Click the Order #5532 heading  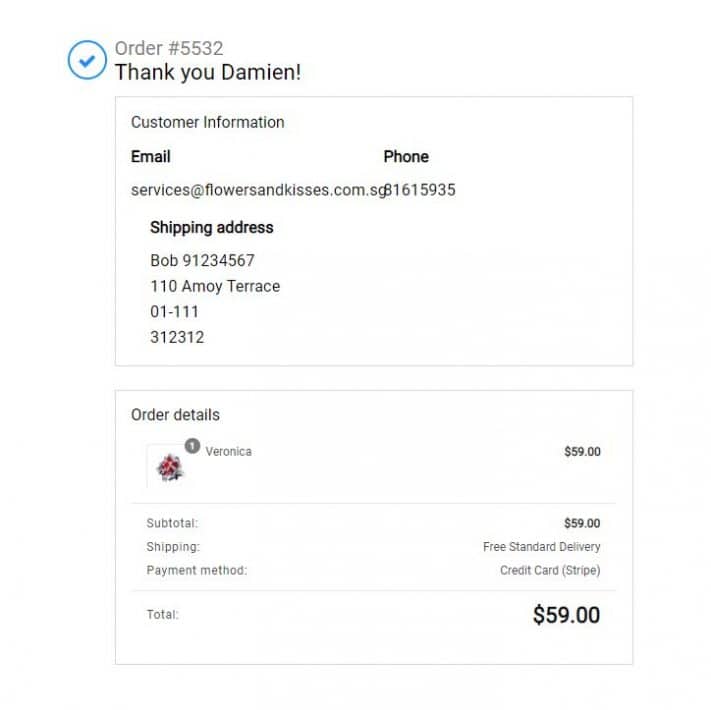click(169, 48)
